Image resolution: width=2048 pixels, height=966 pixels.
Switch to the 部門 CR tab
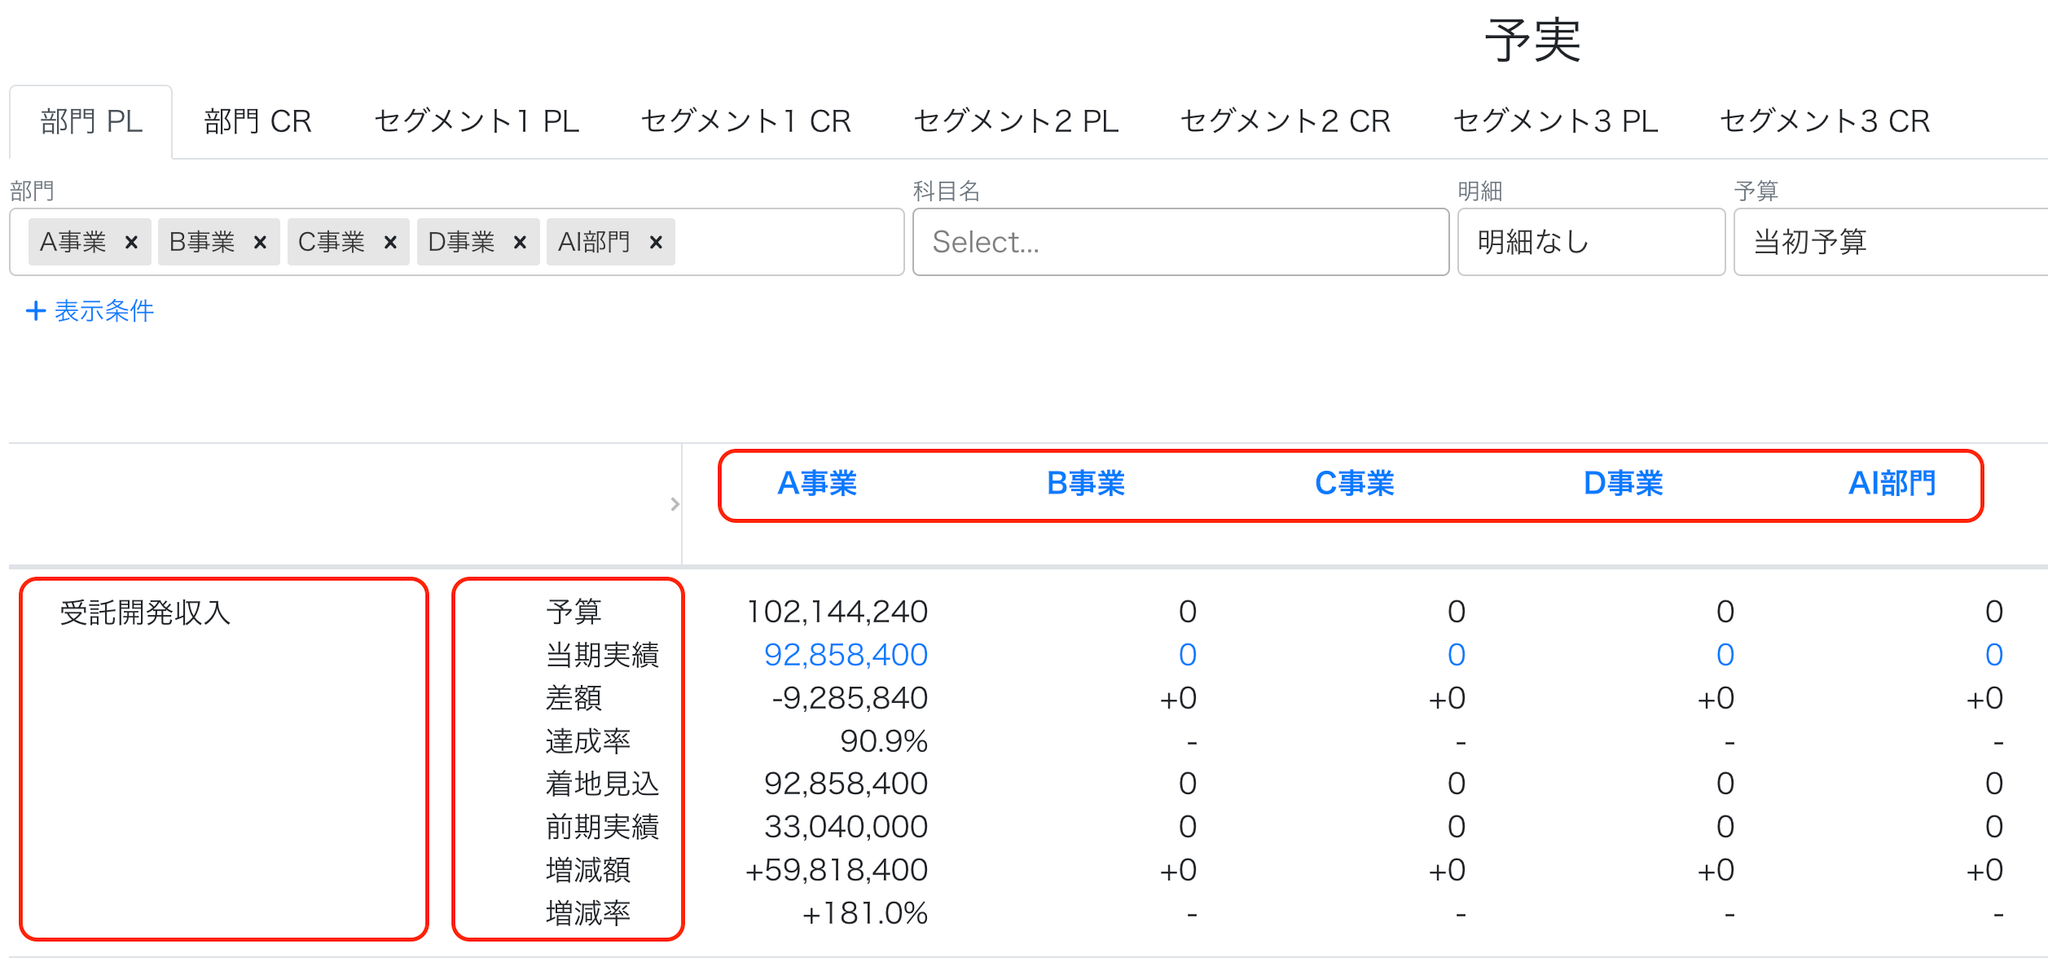click(x=258, y=121)
